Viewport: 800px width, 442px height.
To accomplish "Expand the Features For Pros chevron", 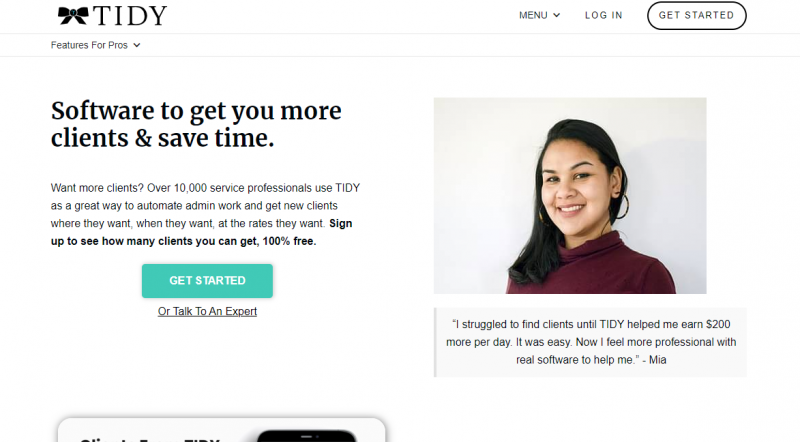I will [137, 45].
